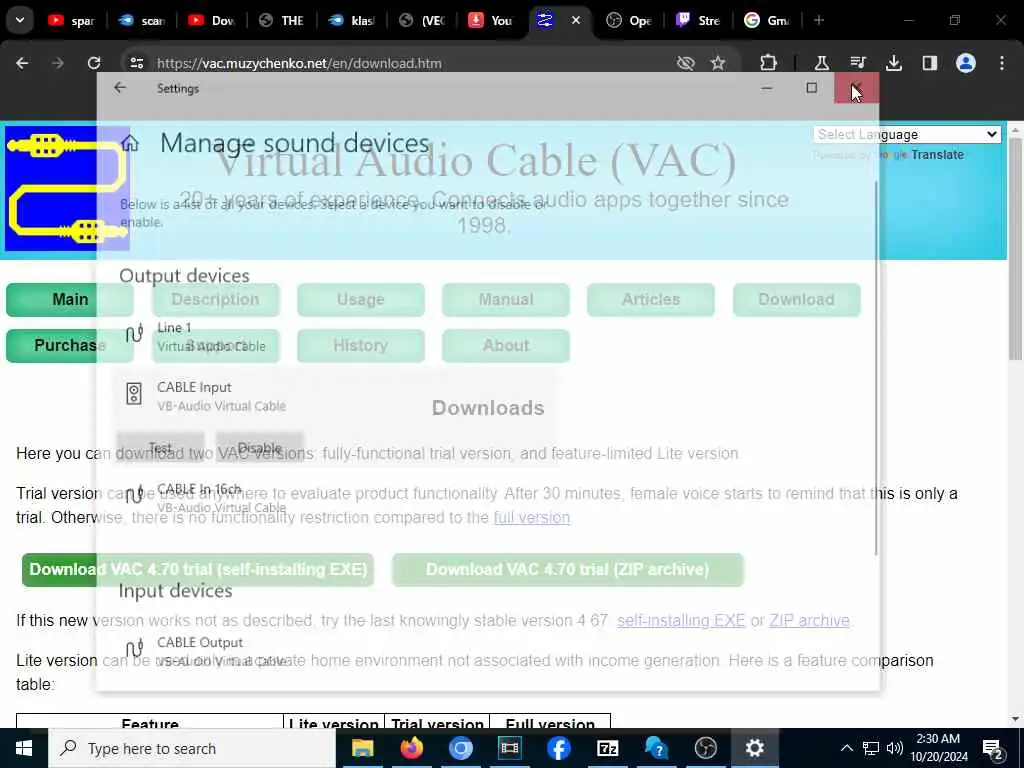Open File Explorer from taskbar
The image size is (1024, 768).
point(362,748)
